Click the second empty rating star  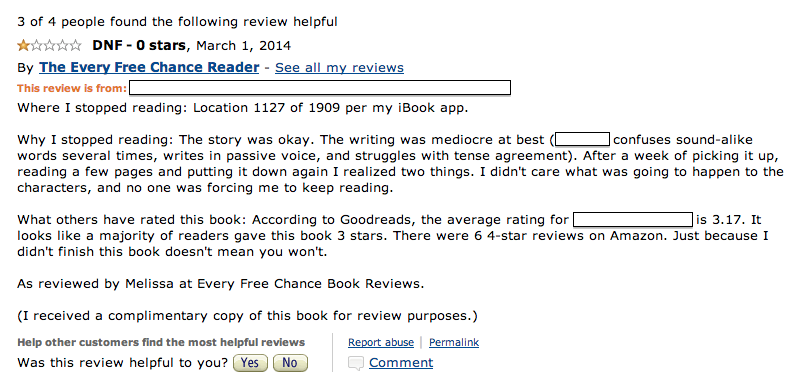pos(36,46)
